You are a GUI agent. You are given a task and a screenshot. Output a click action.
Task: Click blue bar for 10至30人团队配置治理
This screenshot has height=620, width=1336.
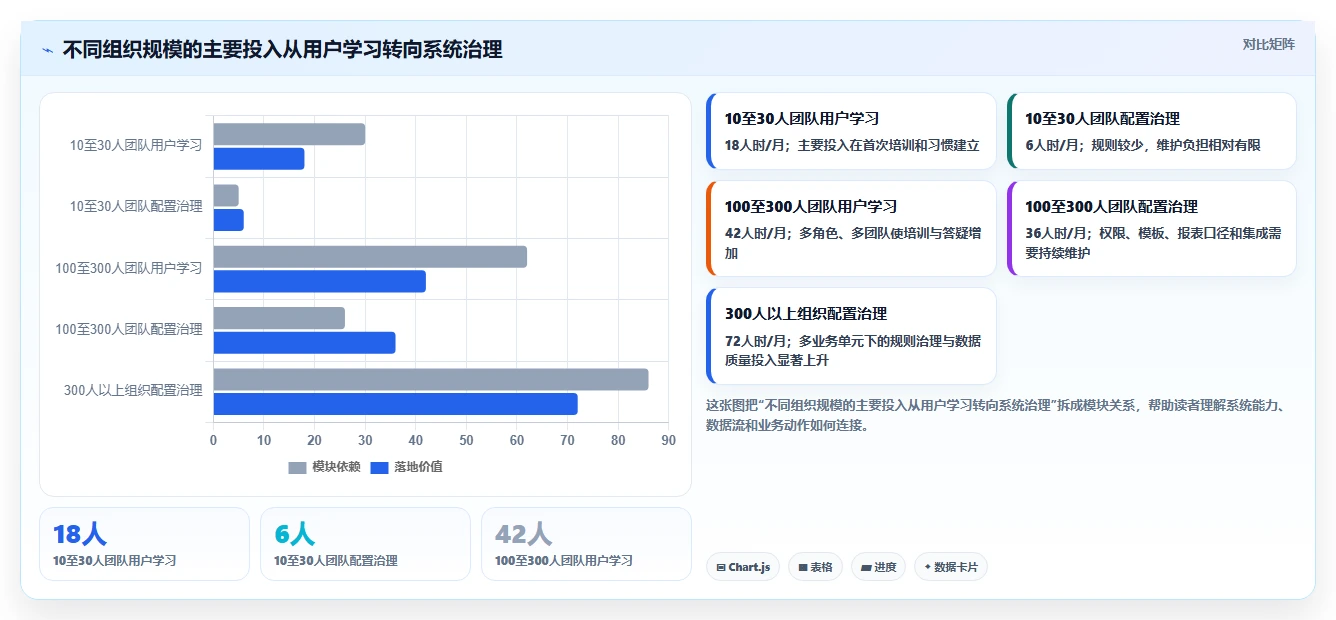[x=228, y=220]
